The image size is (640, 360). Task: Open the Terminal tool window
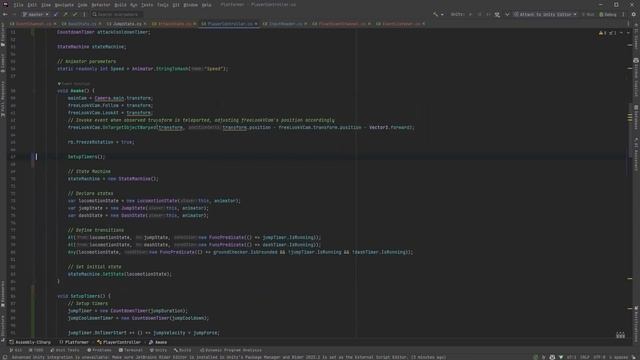click(x=131, y=350)
